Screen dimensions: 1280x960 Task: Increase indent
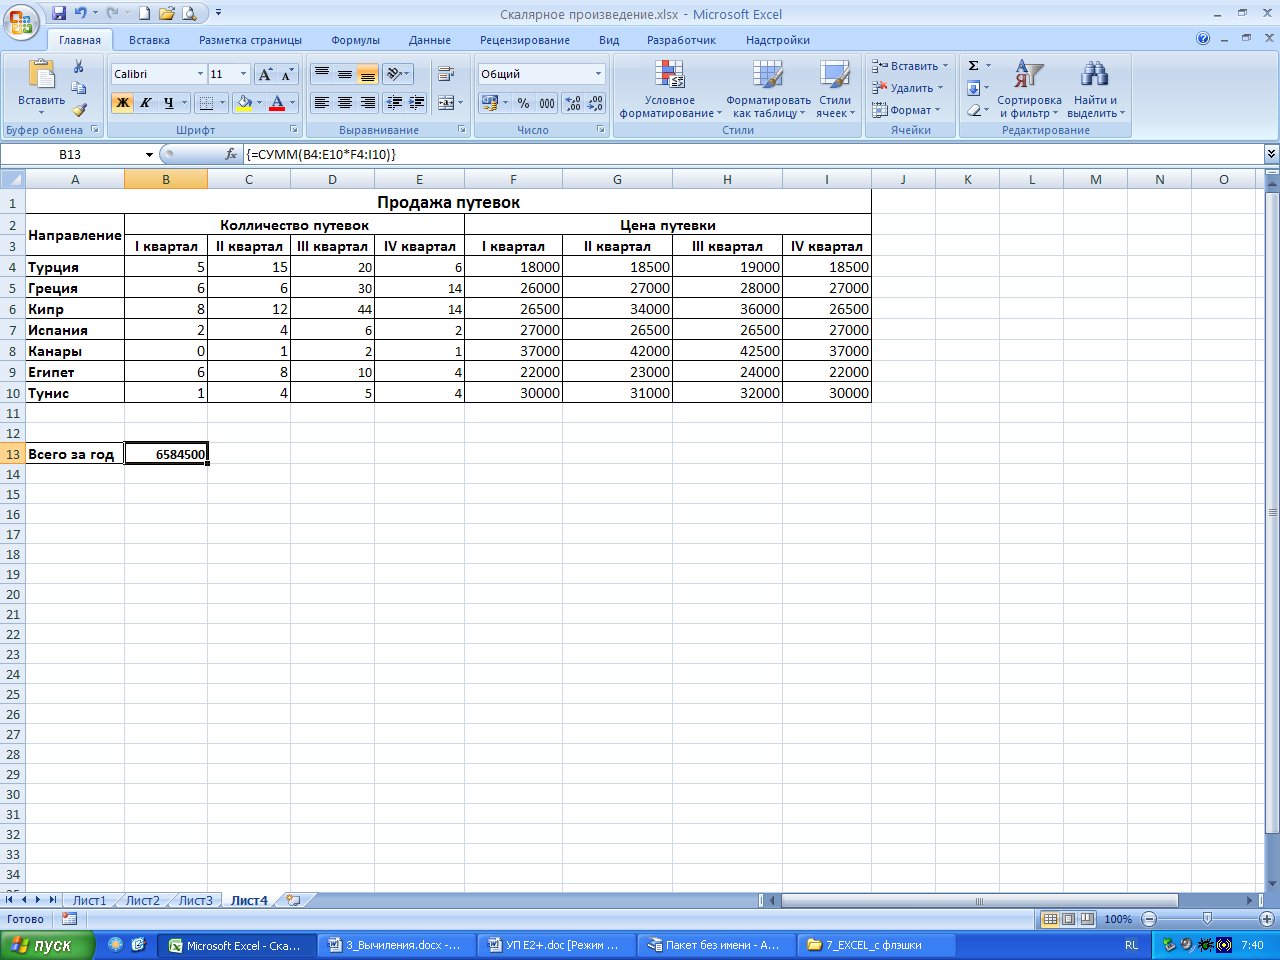tap(417, 102)
